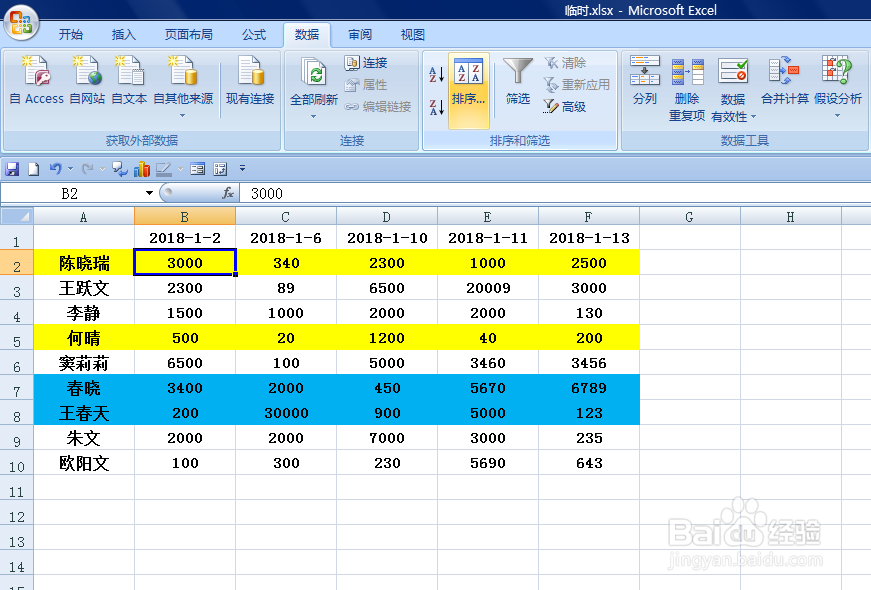Expand the Refresh All (全部刷新) dropdown arrow

pyautogui.click(x=313, y=116)
